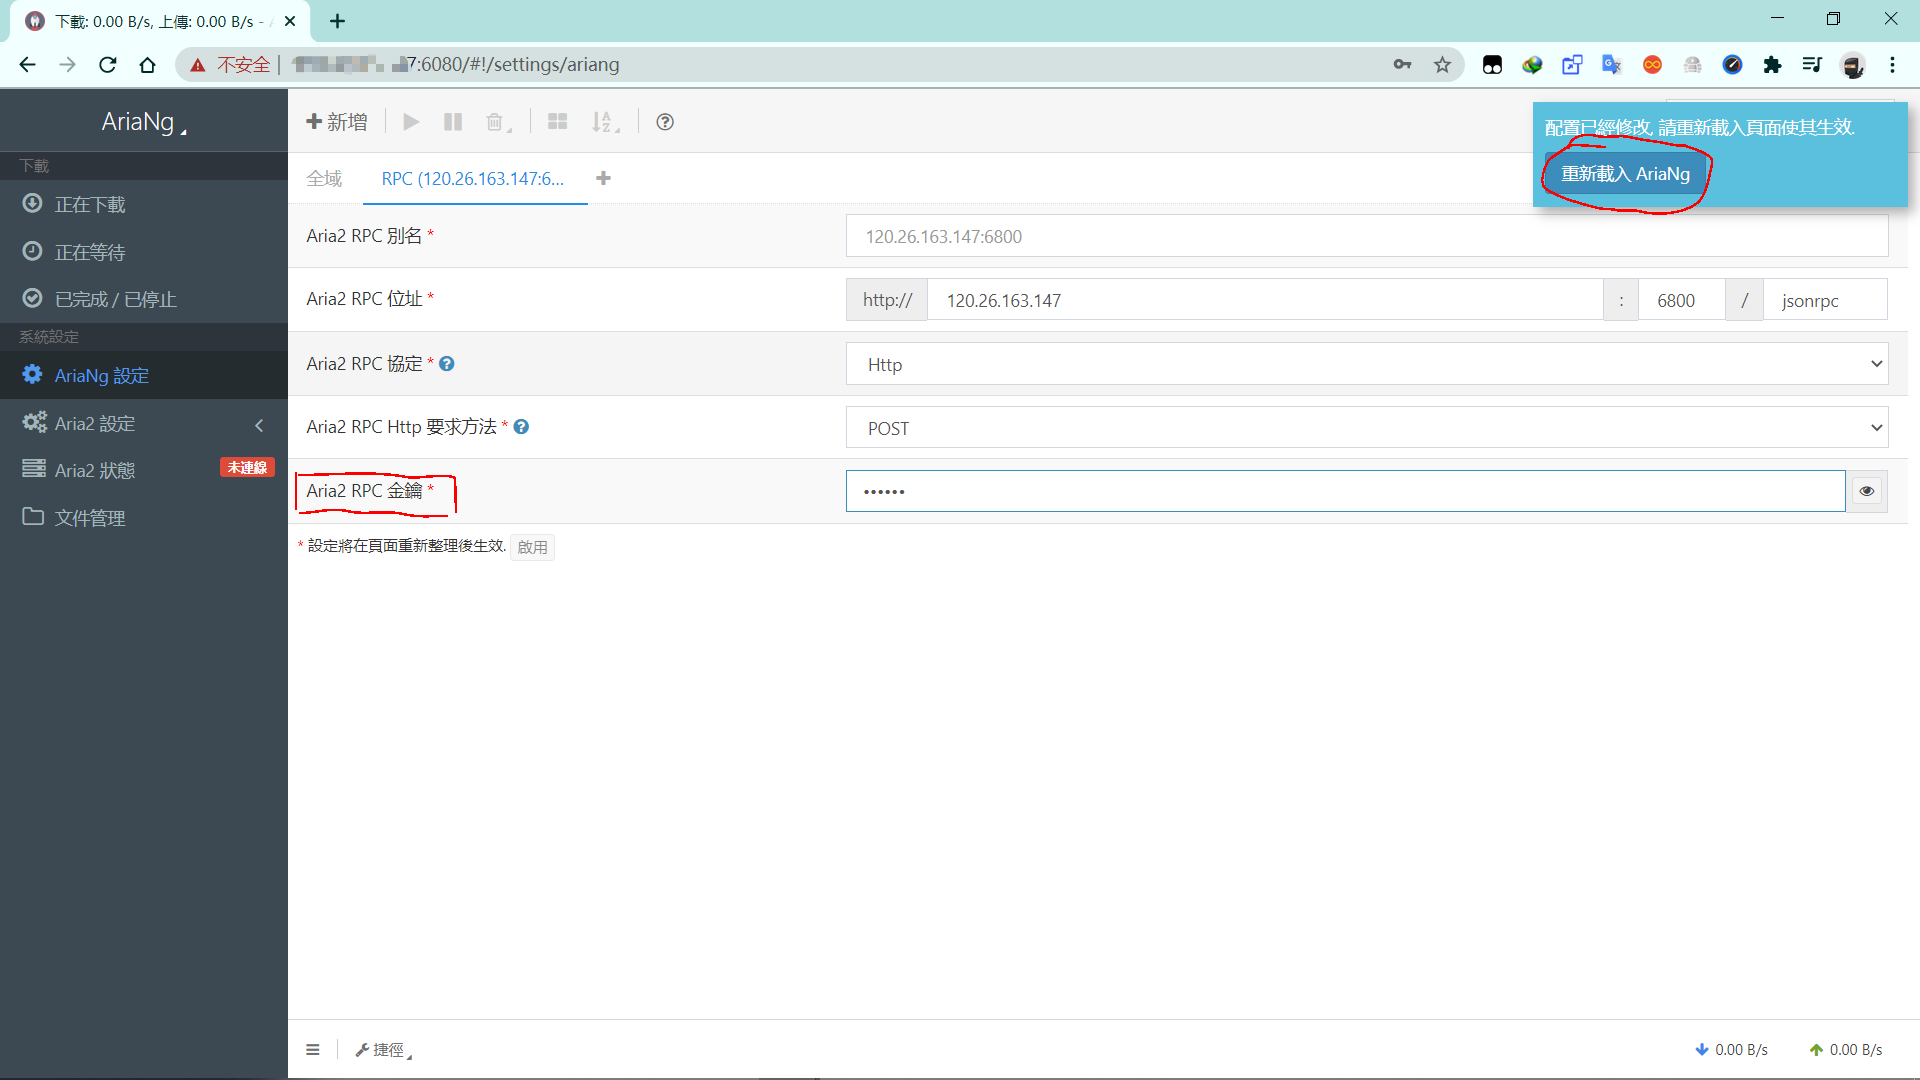Bookmark this page with star icon
Viewport: 1920px width, 1080px height.
1442,65
